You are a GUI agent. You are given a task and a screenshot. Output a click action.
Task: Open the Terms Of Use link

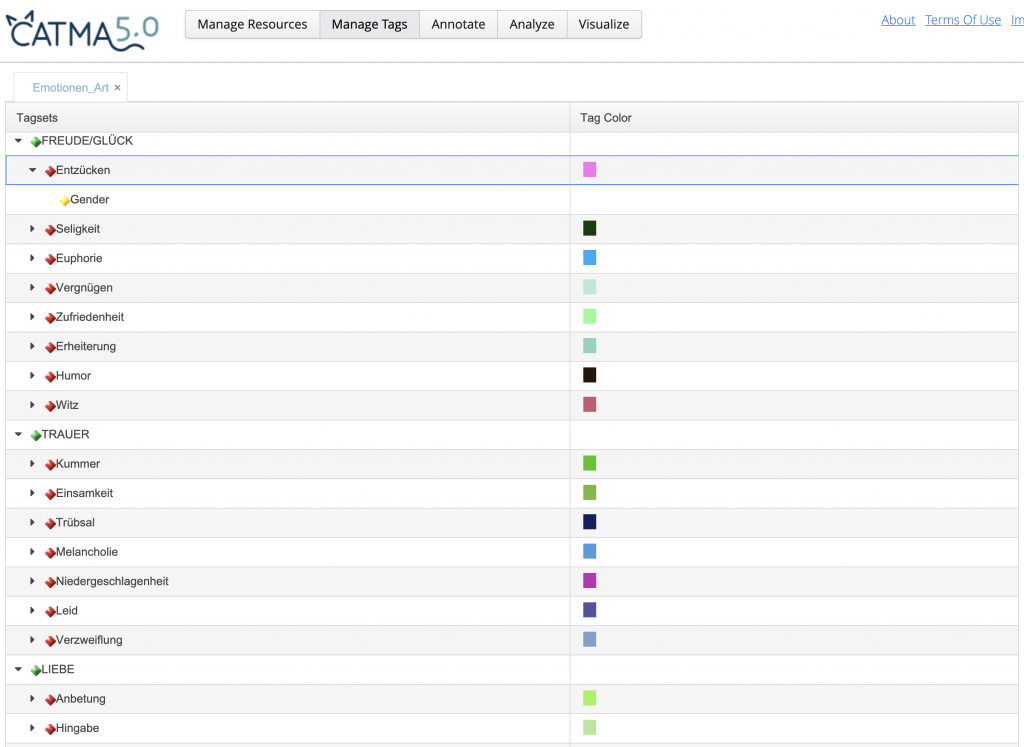click(x=963, y=20)
